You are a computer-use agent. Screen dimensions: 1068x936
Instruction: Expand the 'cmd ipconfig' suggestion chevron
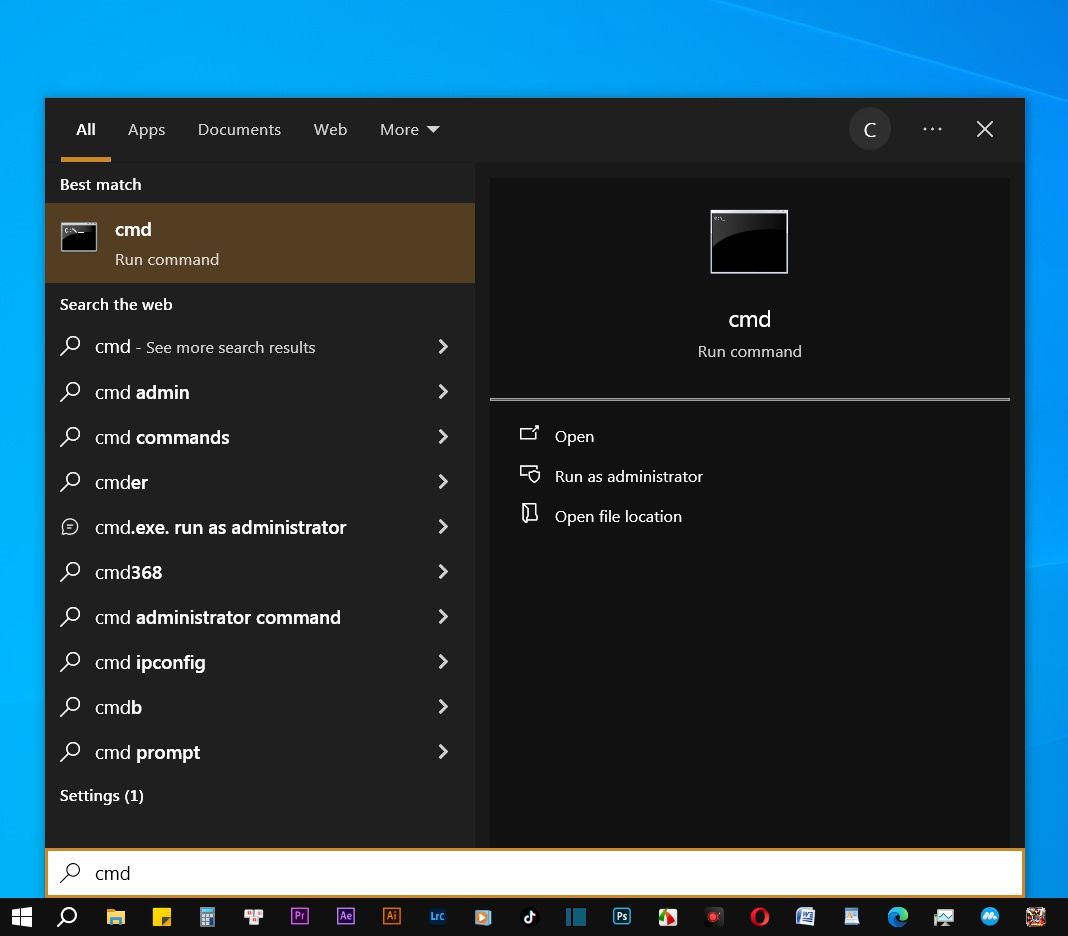coord(443,661)
